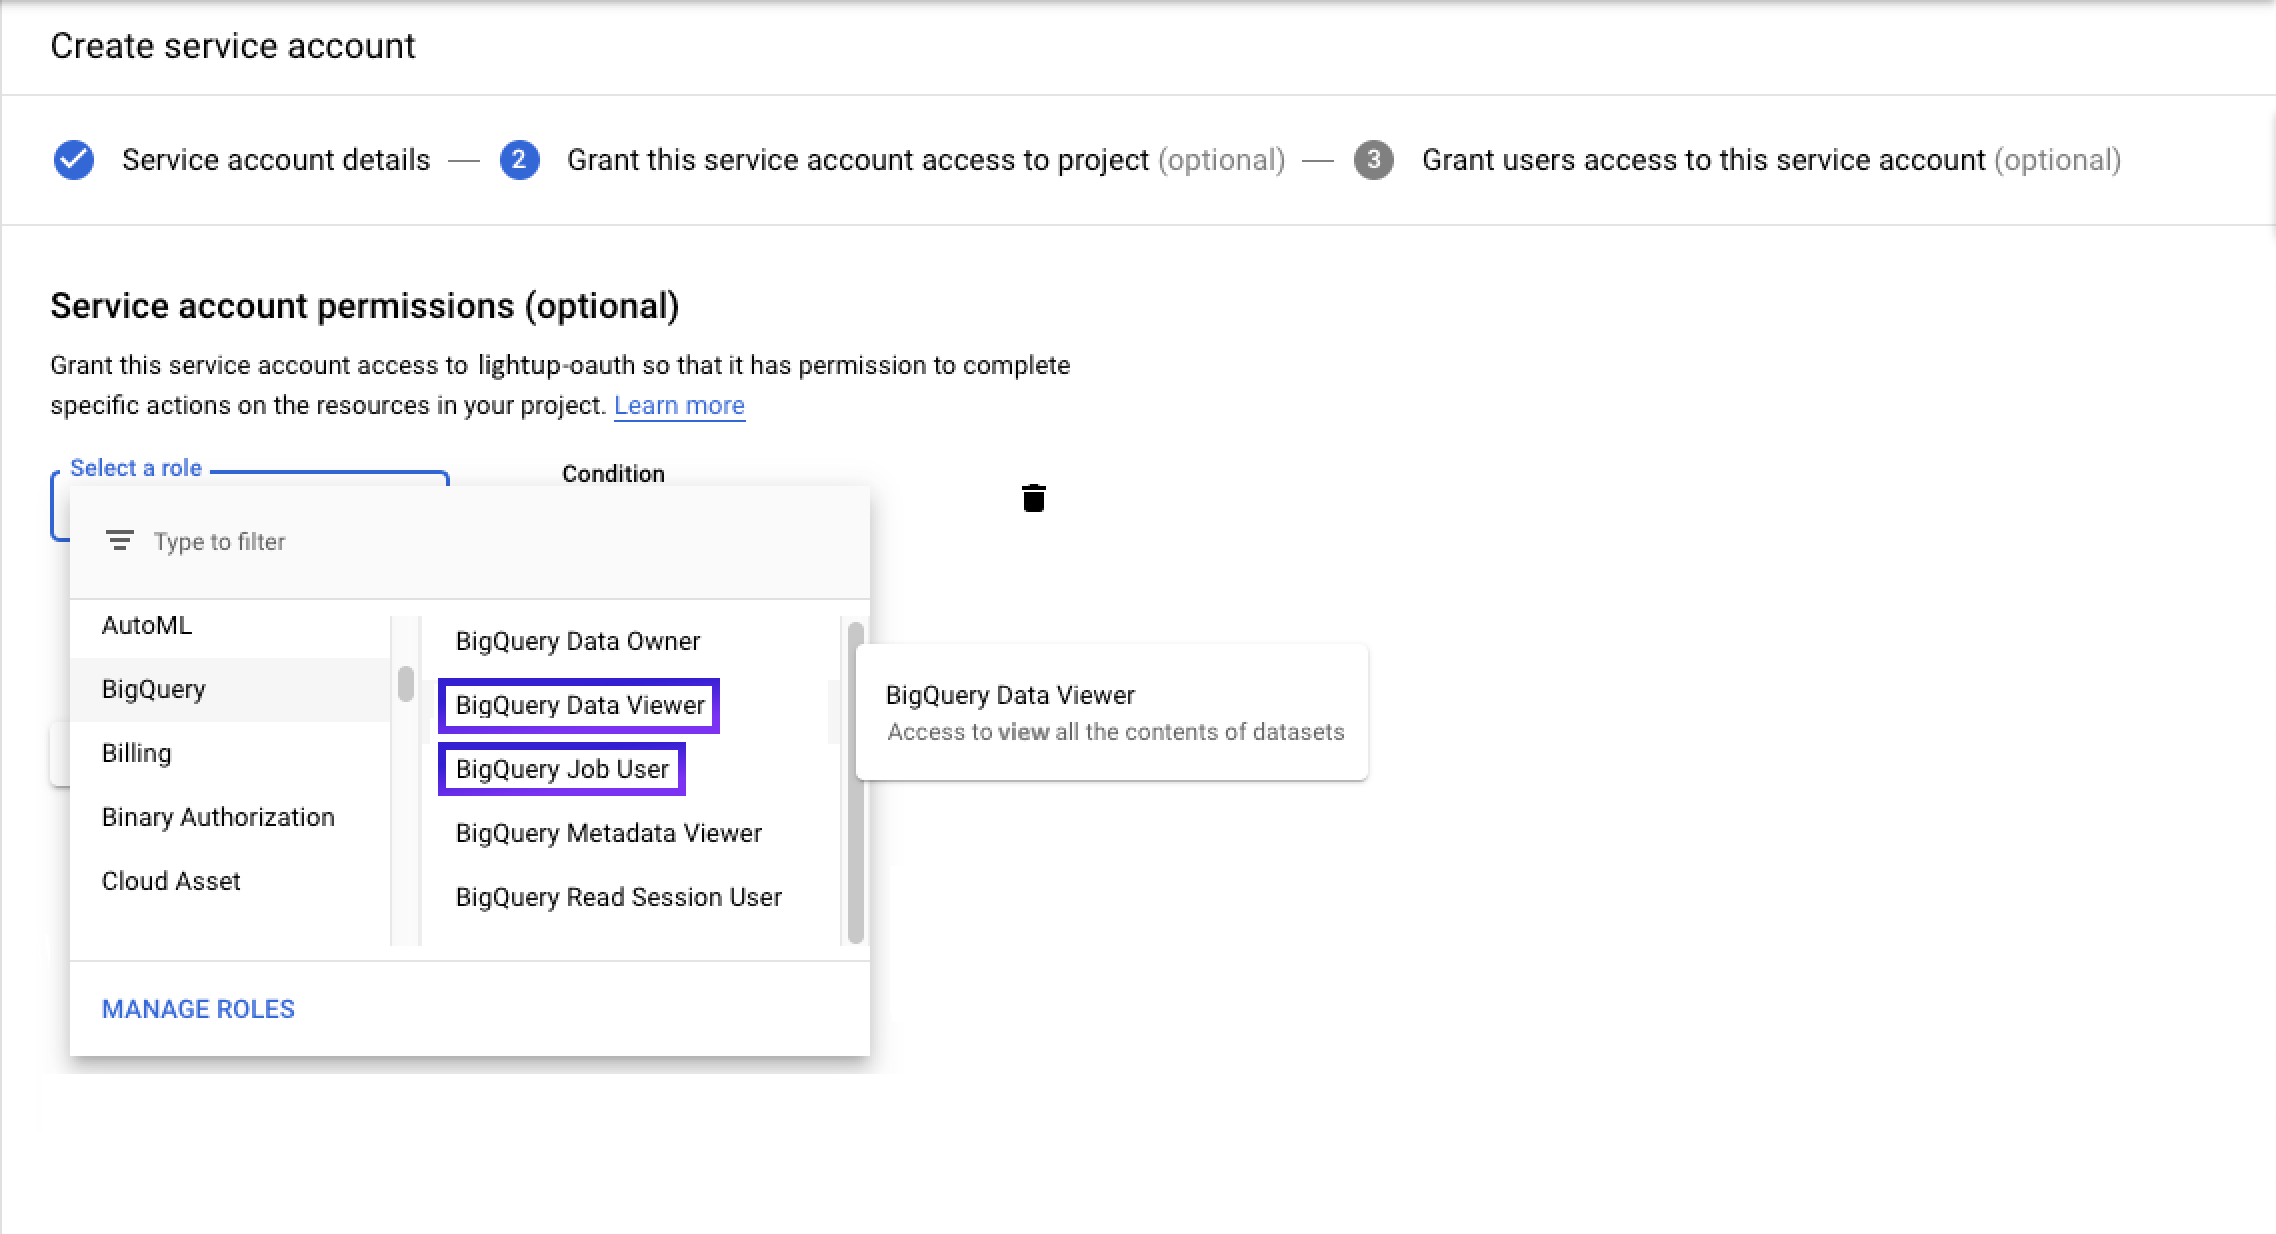Open the Learn more link
Screen dimensions: 2276x1234
[x=679, y=405]
